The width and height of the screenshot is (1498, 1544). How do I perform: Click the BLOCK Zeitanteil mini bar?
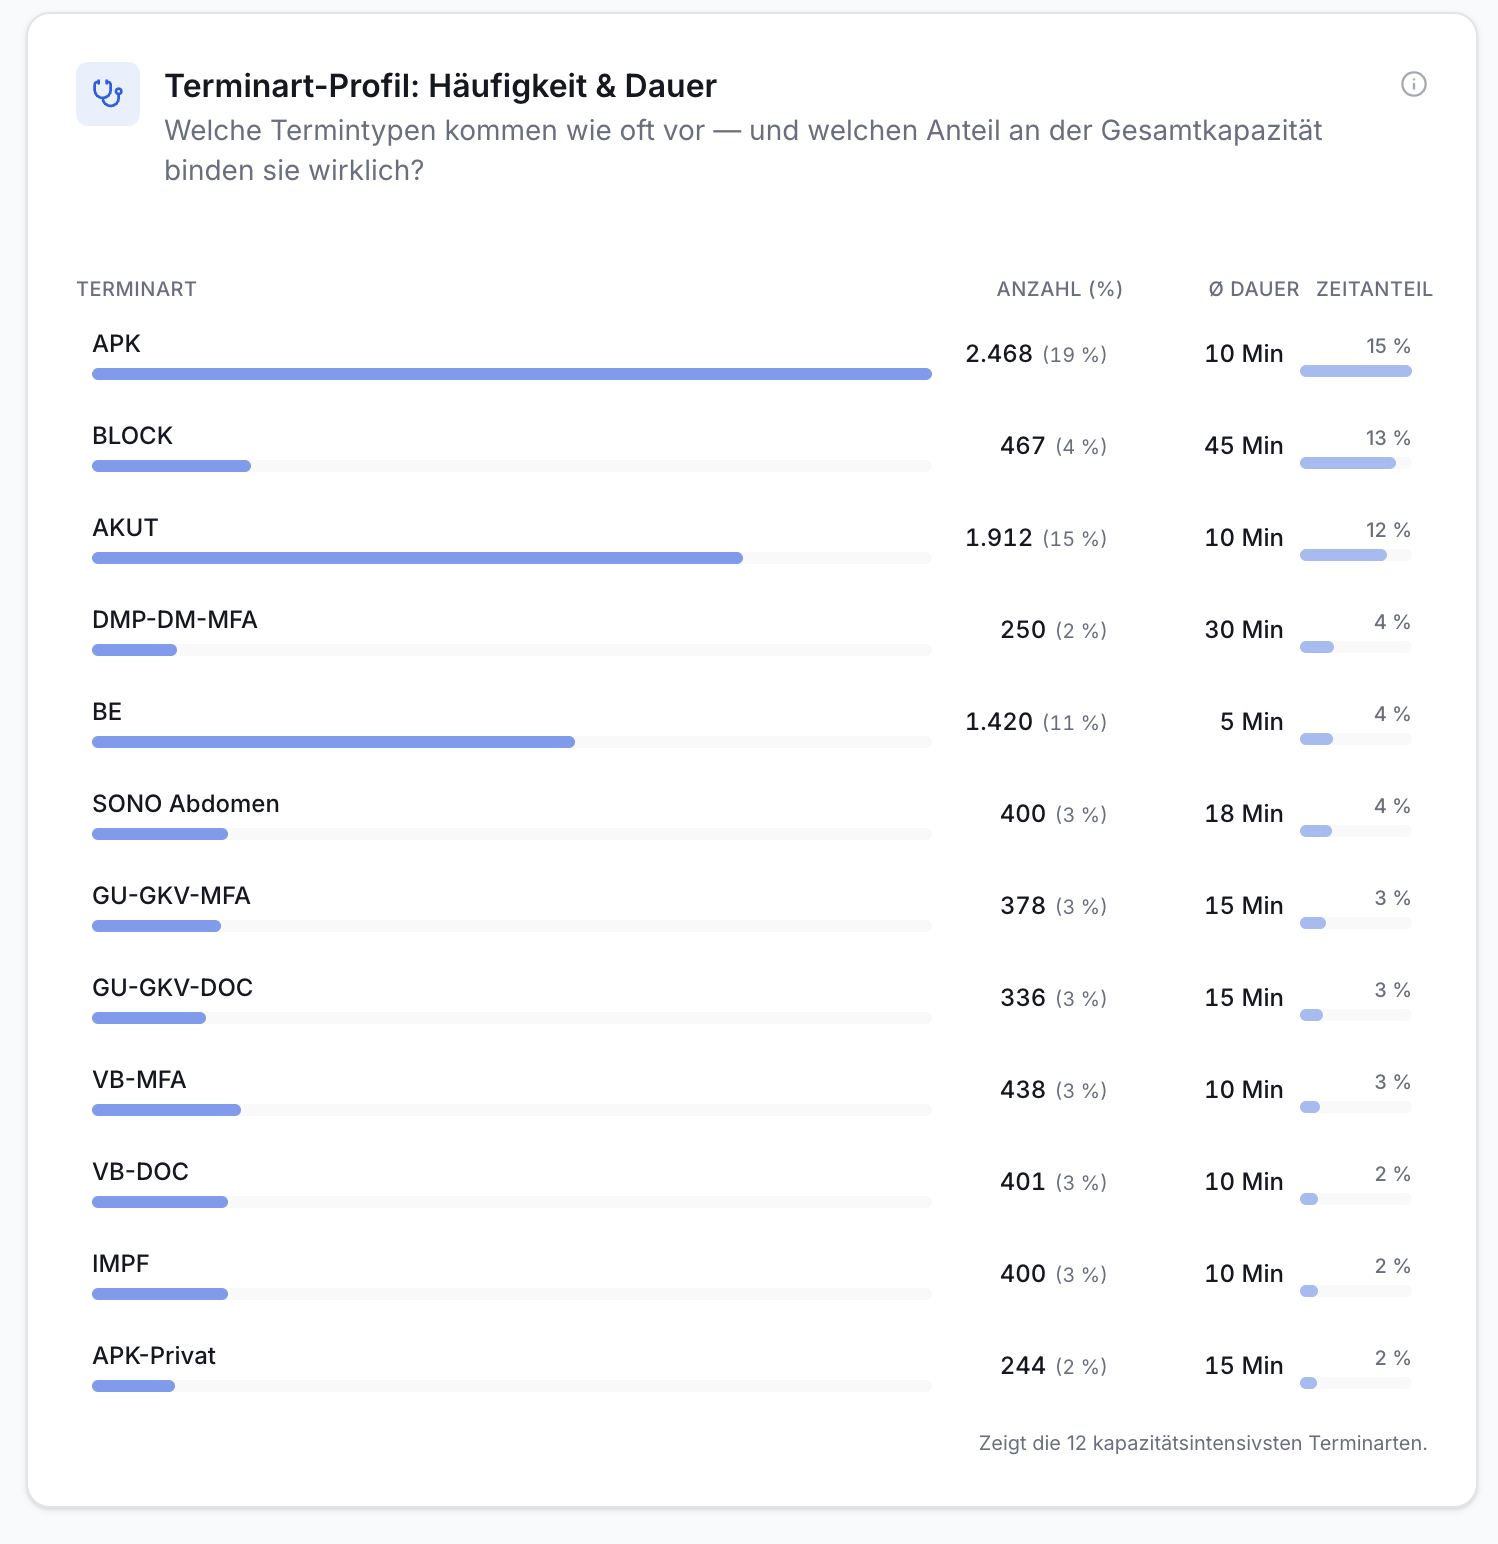tap(1348, 463)
